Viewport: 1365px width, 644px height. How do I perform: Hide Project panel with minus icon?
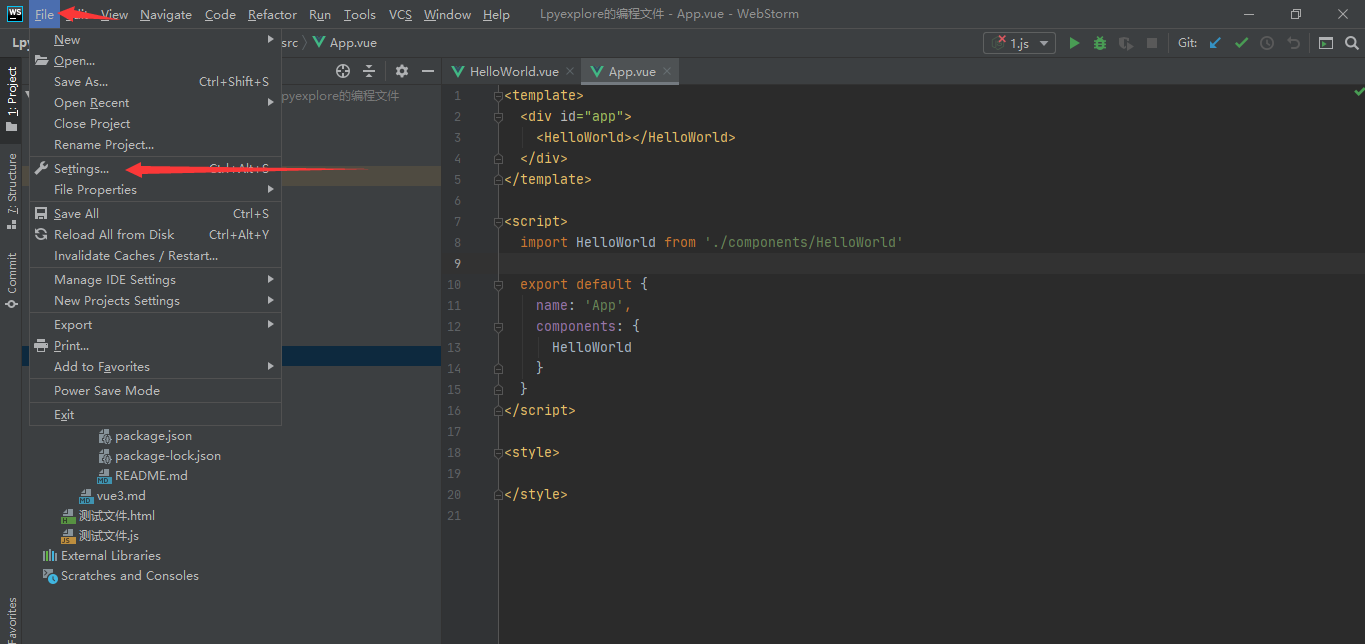click(428, 71)
